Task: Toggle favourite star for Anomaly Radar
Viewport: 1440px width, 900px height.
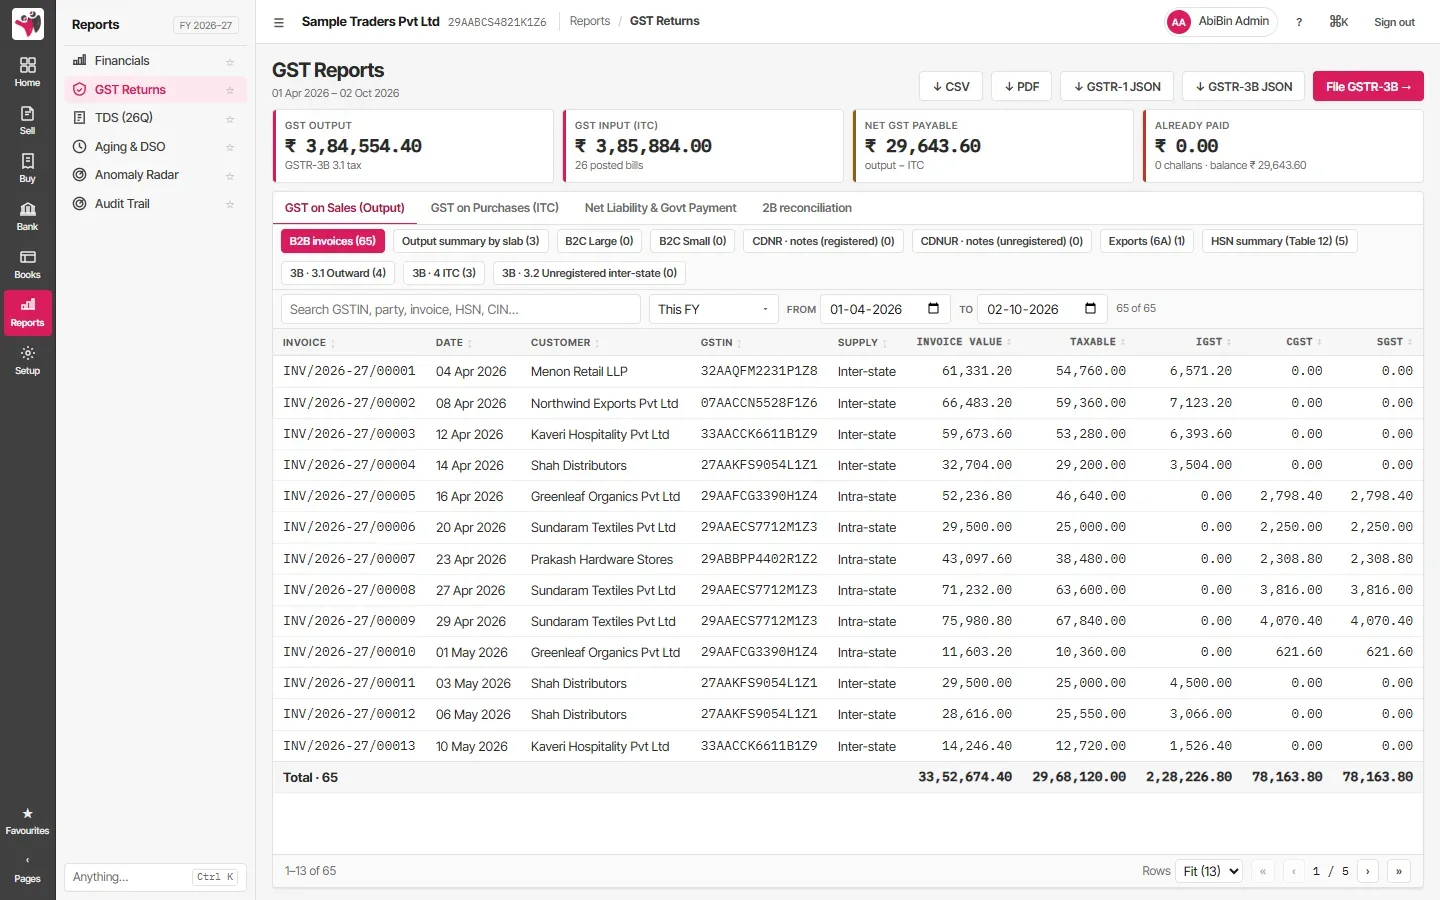Action: pos(230,176)
